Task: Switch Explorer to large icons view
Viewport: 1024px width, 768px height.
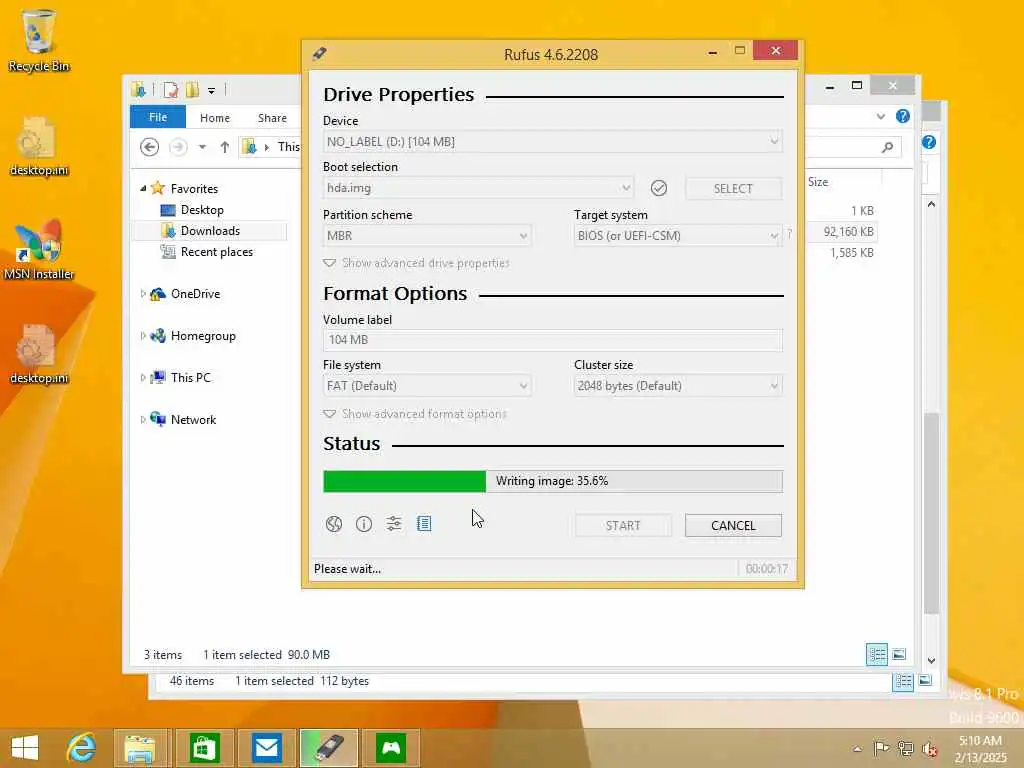Action: (x=899, y=654)
